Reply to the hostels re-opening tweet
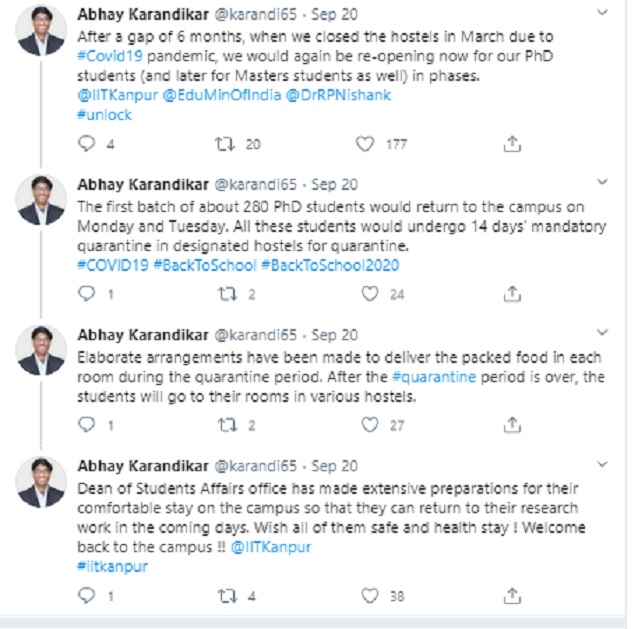 (x=86, y=144)
